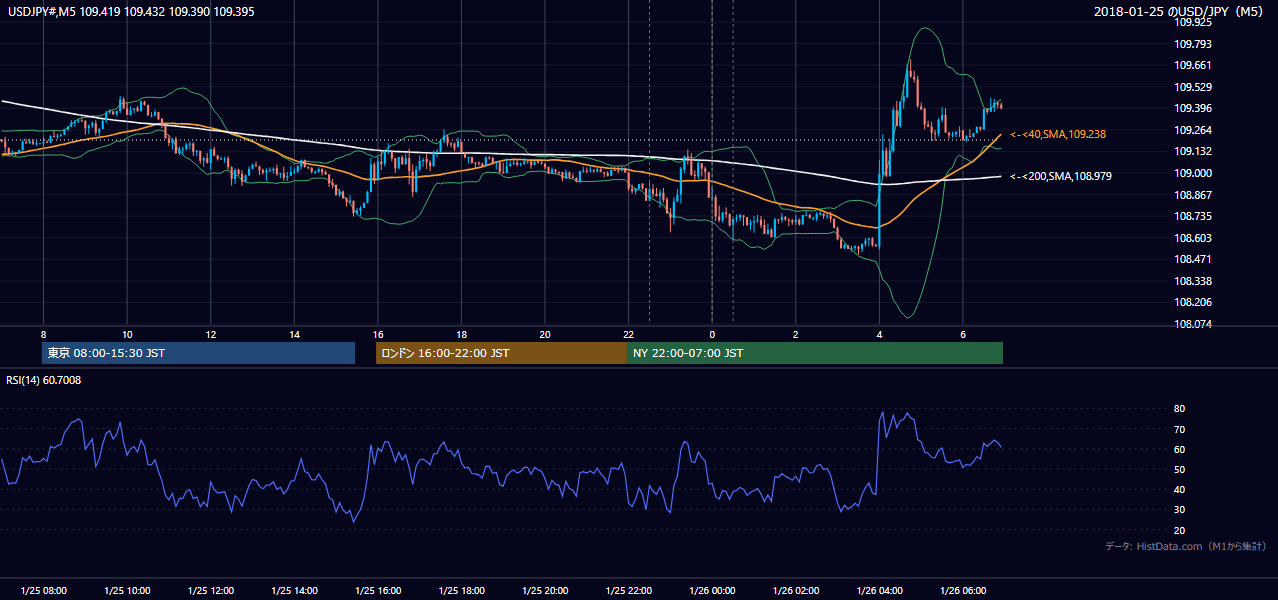The width and height of the screenshot is (1278, 600).
Task: Click the RSI(14) 60.7008 indicator label
Action: pos(44,379)
